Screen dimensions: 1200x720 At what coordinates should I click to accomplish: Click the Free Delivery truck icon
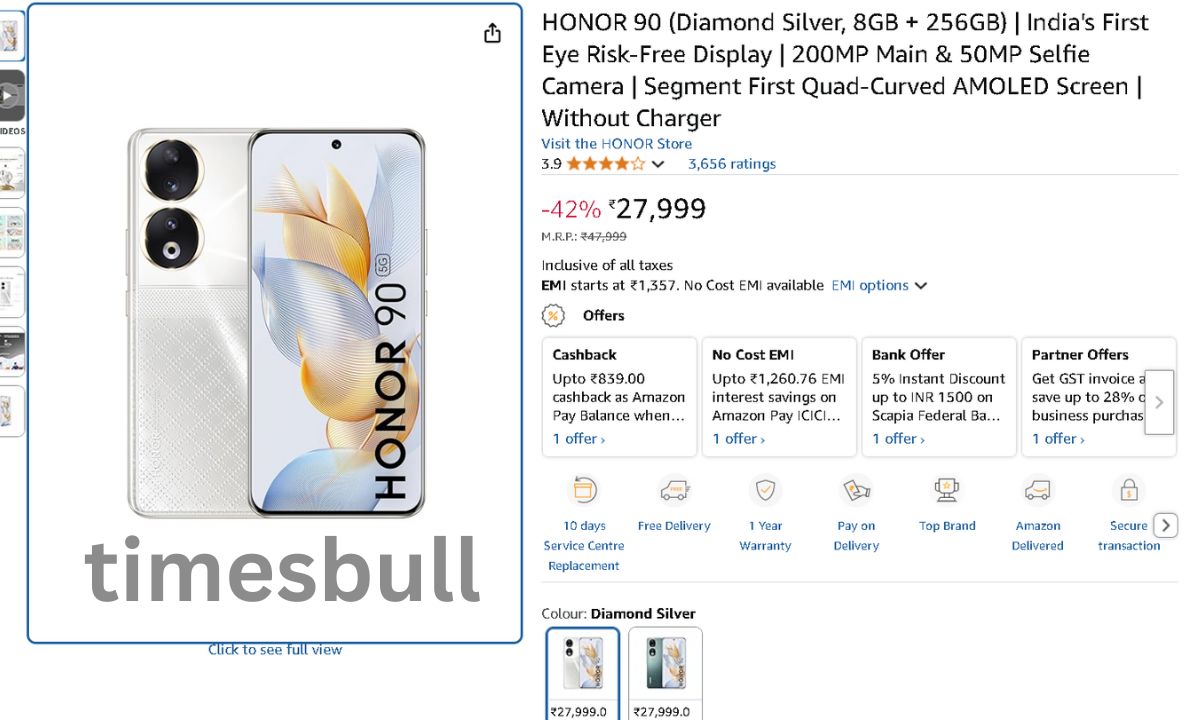(675, 491)
